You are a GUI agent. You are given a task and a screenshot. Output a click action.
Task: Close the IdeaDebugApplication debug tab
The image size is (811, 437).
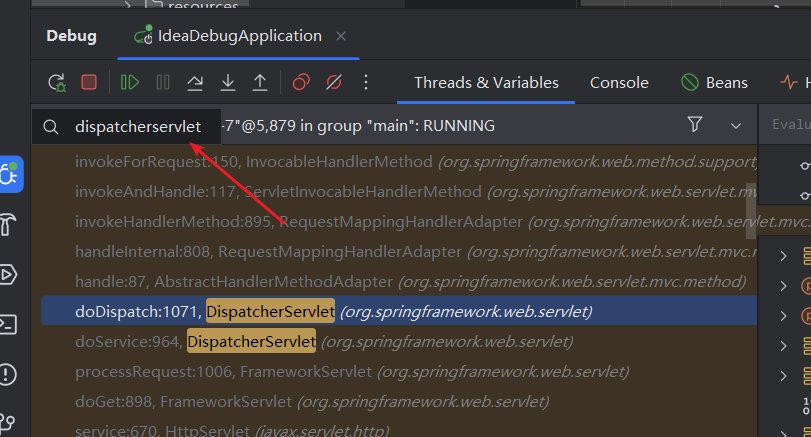(341, 36)
